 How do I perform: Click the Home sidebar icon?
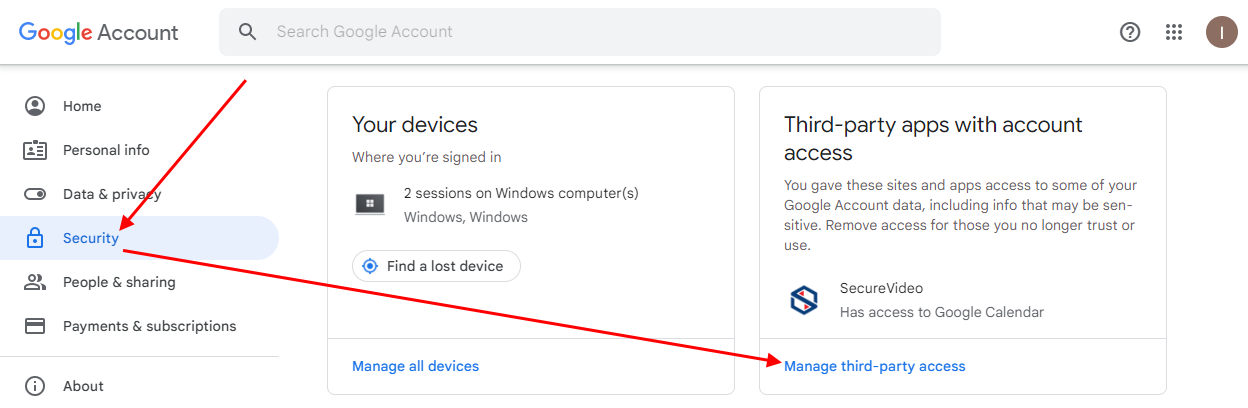click(x=35, y=106)
